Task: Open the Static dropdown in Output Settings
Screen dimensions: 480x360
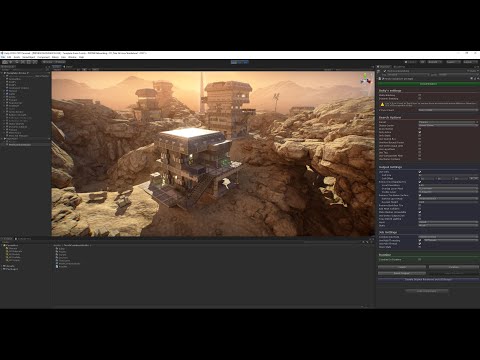Action: [x=448, y=225]
